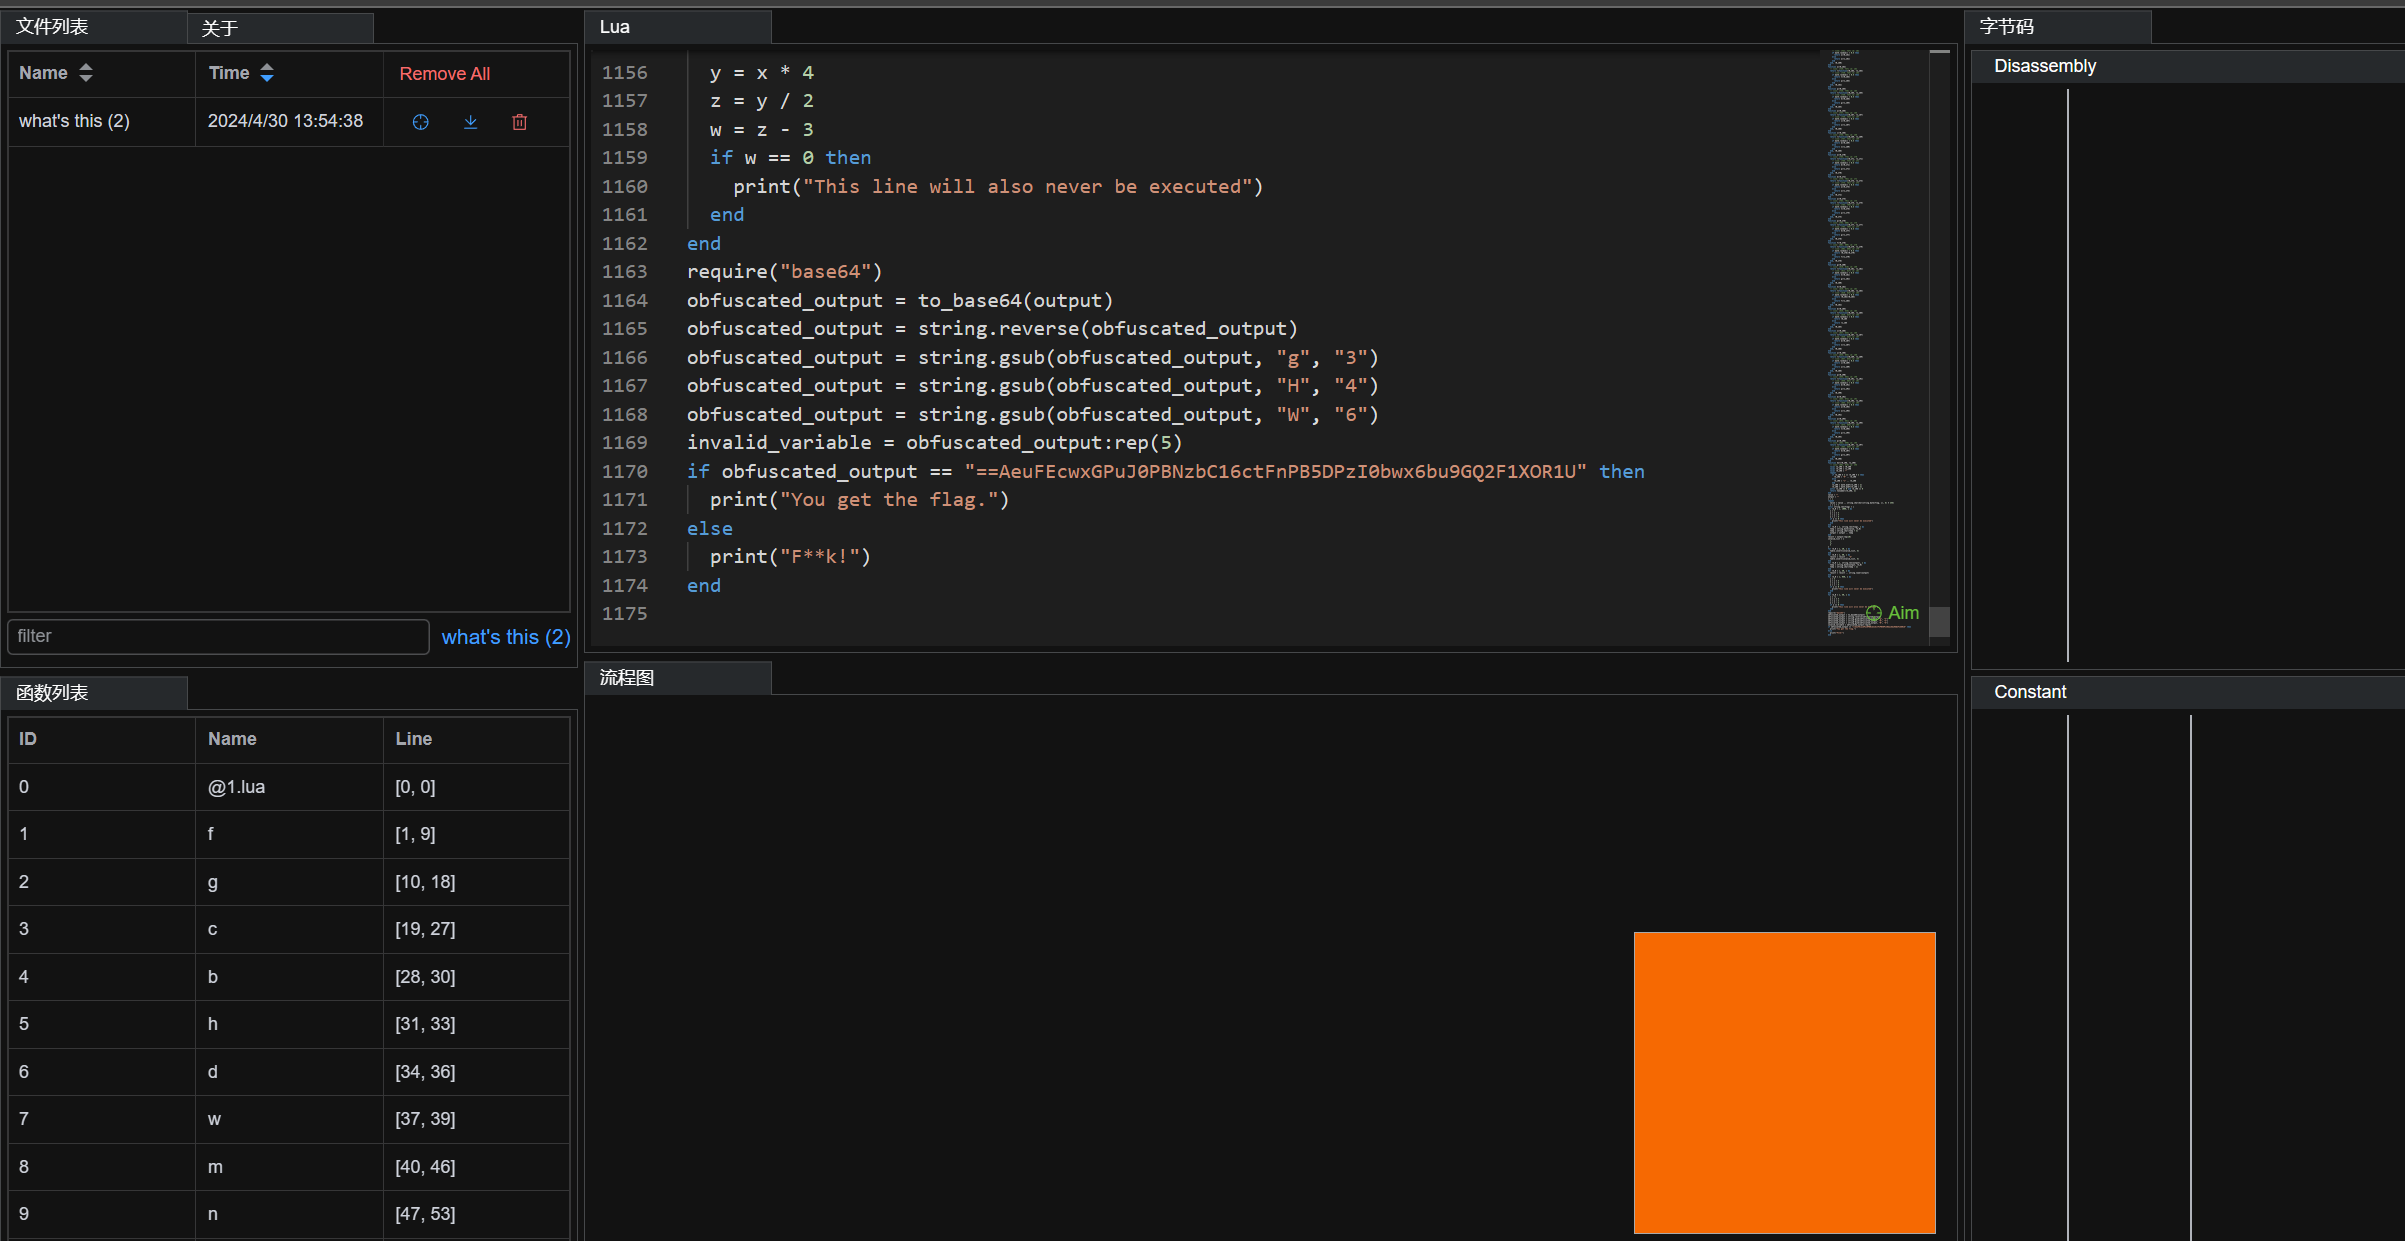This screenshot has height=1241, width=2405.
Task: Select the 字节码 tab
Action: [2007, 27]
